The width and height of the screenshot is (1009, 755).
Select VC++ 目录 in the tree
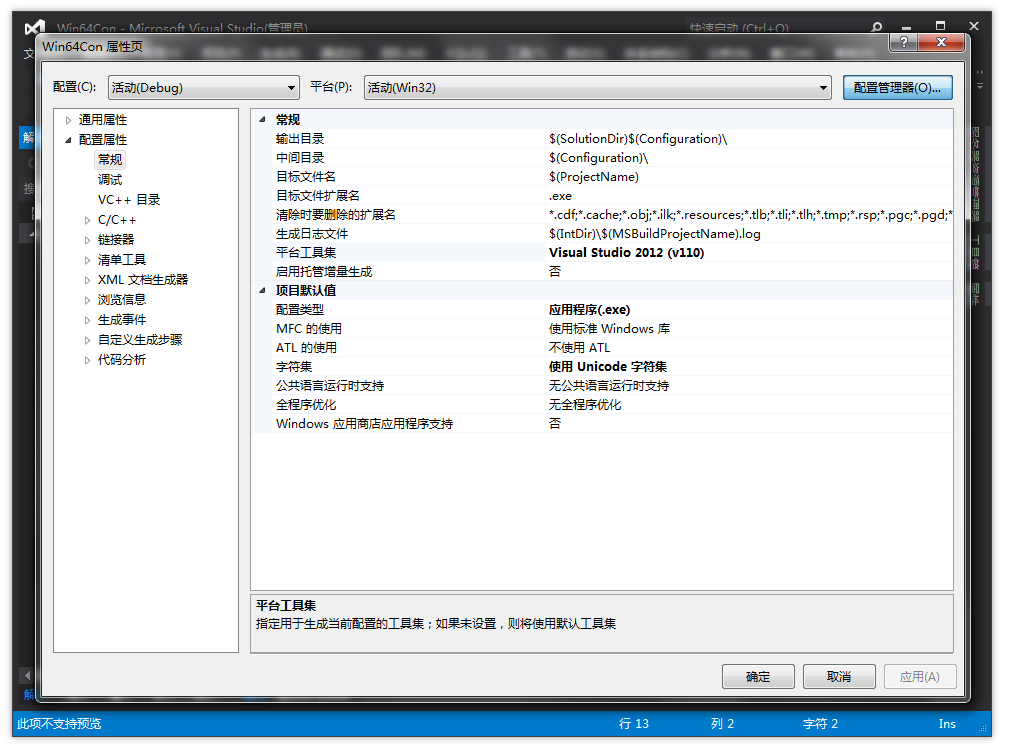[x=129, y=200]
